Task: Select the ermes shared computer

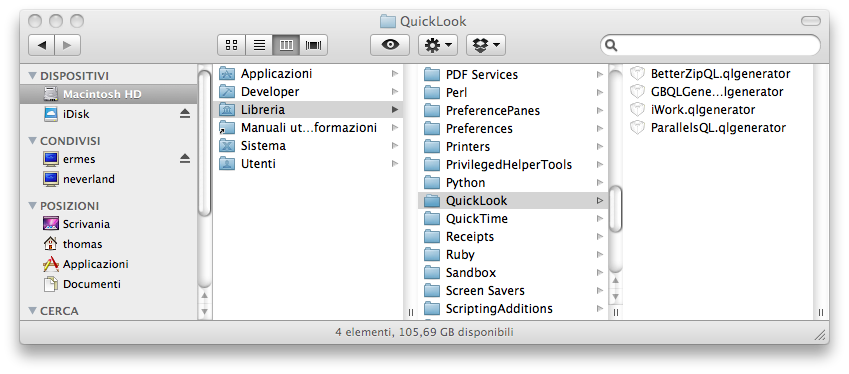Action: coord(109,159)
